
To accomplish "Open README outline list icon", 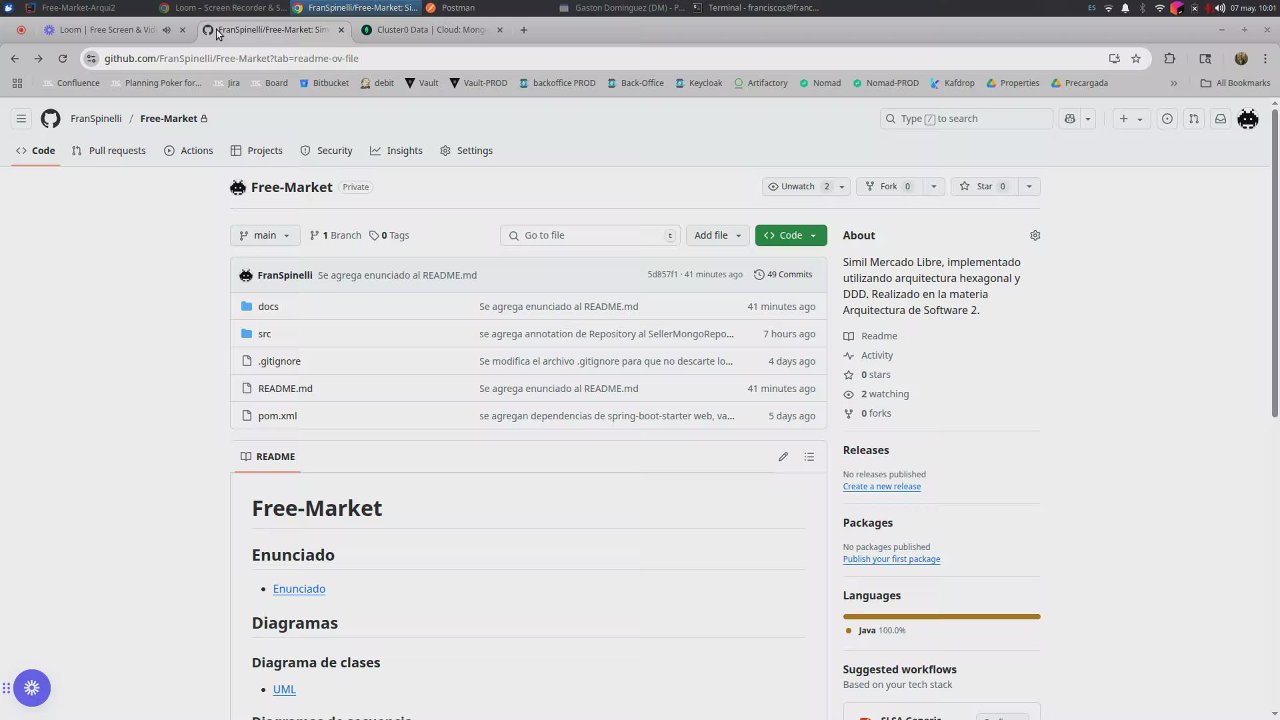I will click(x=809, y=457).
